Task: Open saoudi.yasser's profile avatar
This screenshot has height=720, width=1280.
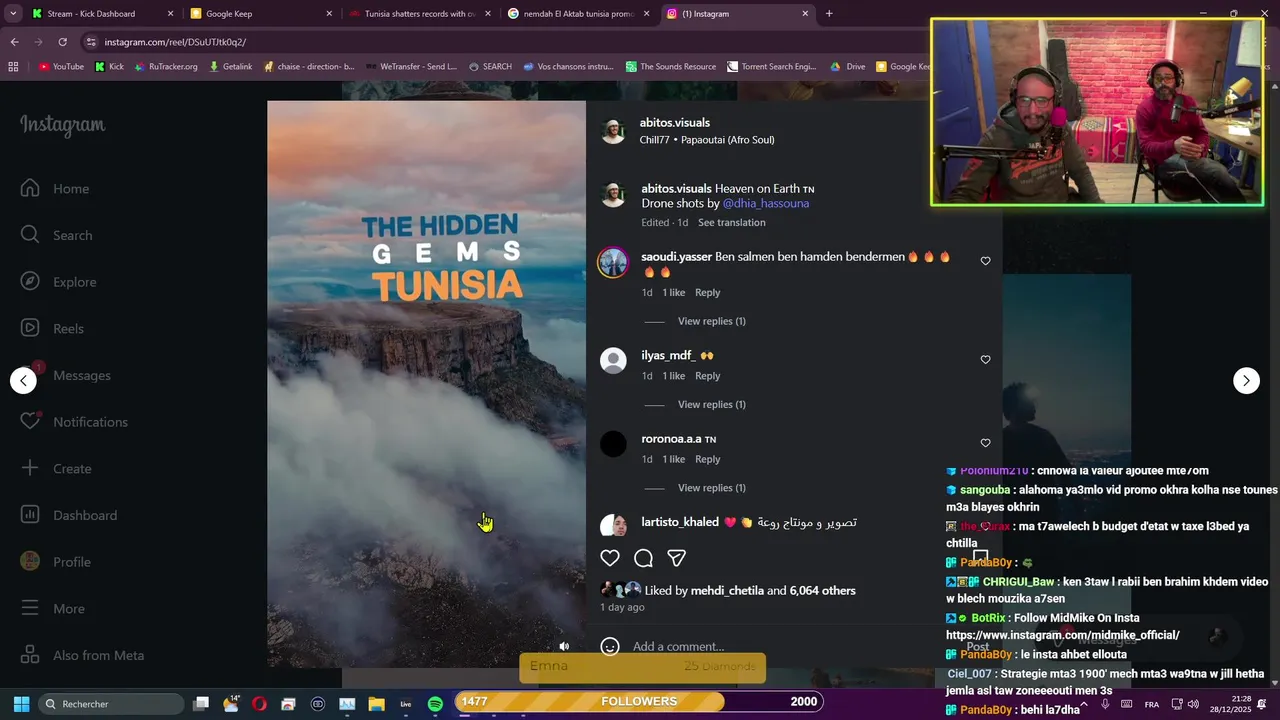Action: point(613,263)
